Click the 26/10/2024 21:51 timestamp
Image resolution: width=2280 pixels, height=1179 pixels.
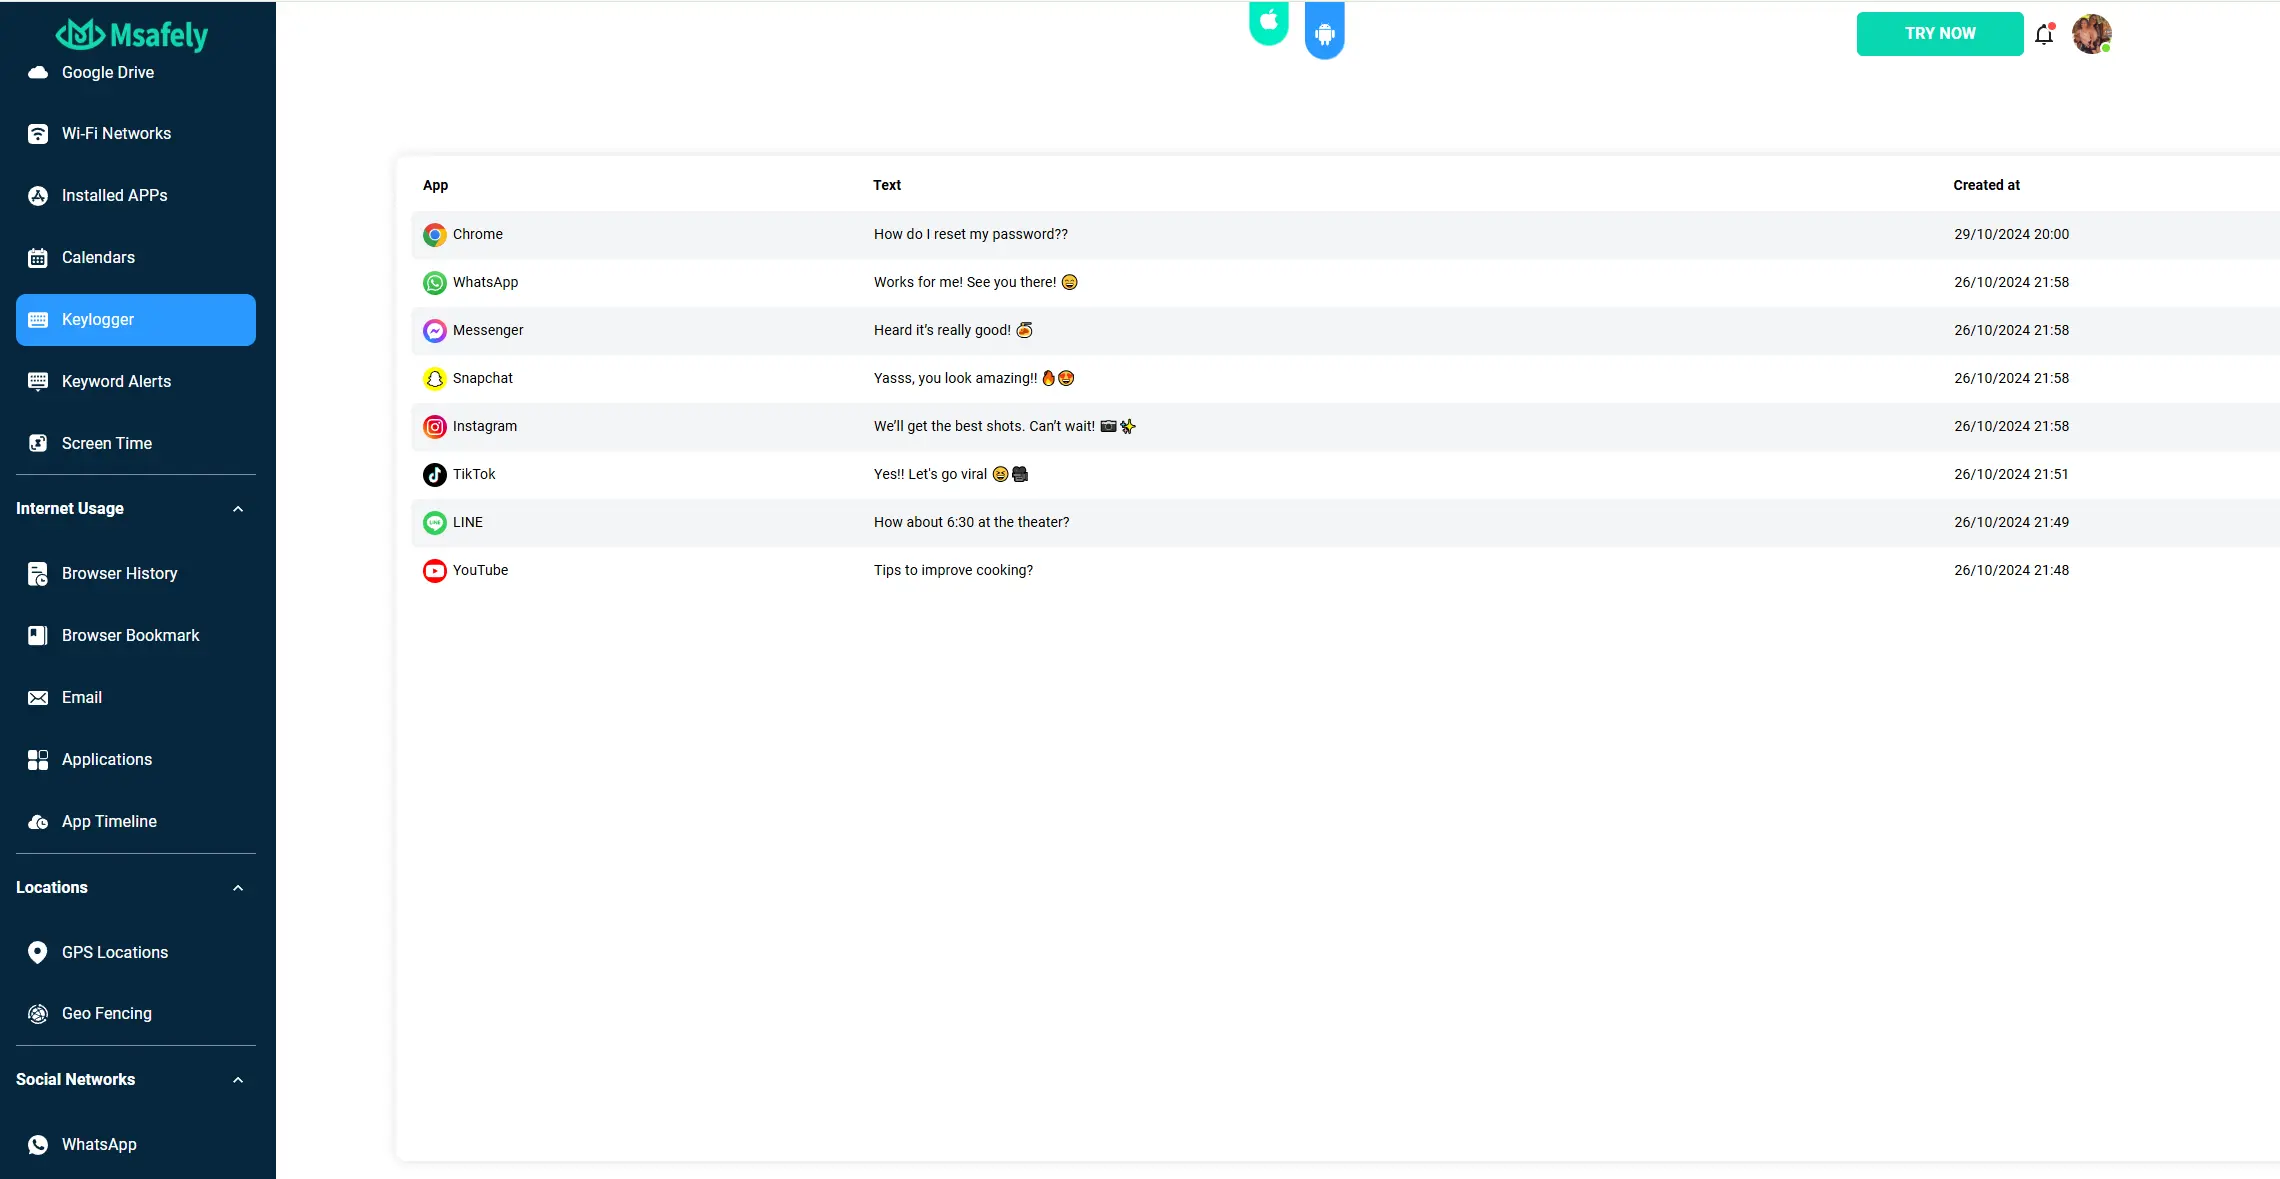(x=2012, y=474)
